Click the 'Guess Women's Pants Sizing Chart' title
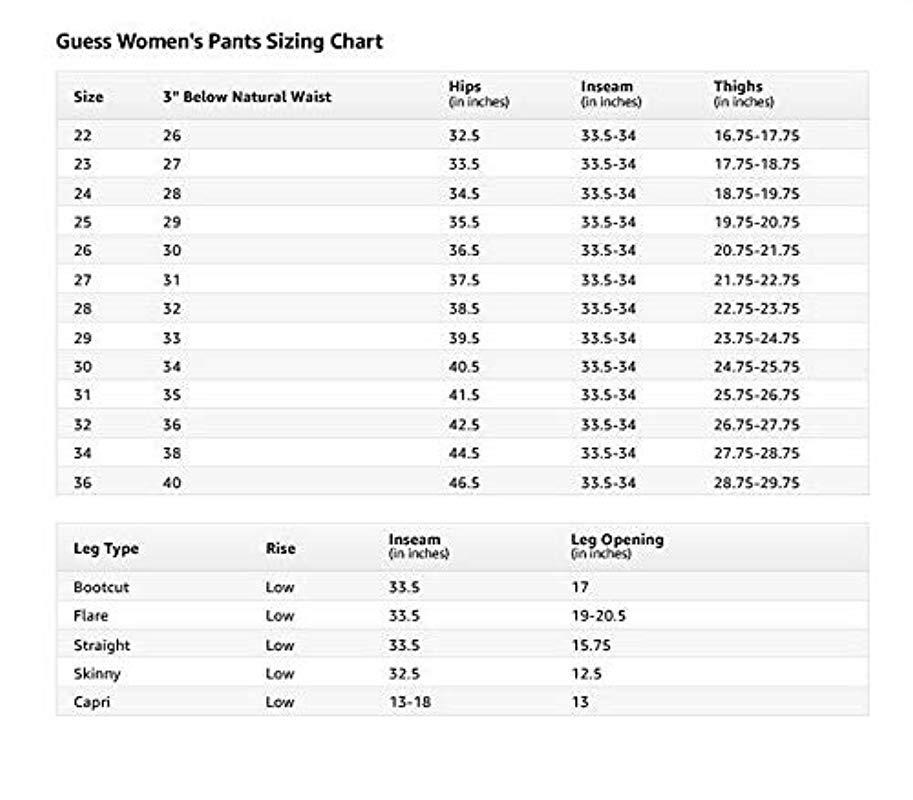The width and height of the screenshot is (913, 800). (x=219, y=42)
